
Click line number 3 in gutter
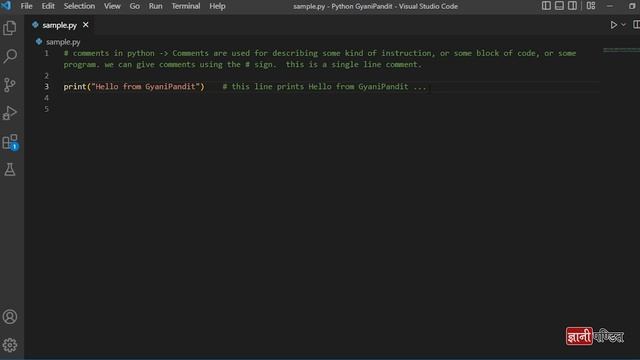point(46,87)
